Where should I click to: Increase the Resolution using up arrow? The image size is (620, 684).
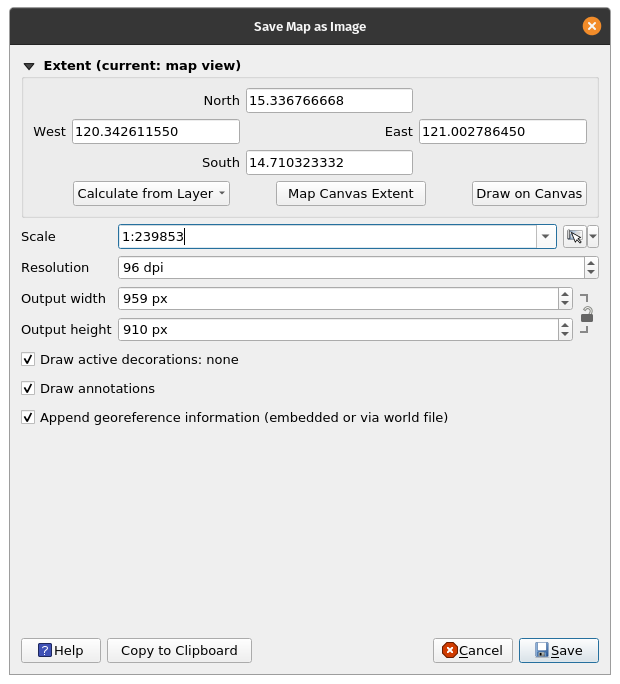point(591,263)
